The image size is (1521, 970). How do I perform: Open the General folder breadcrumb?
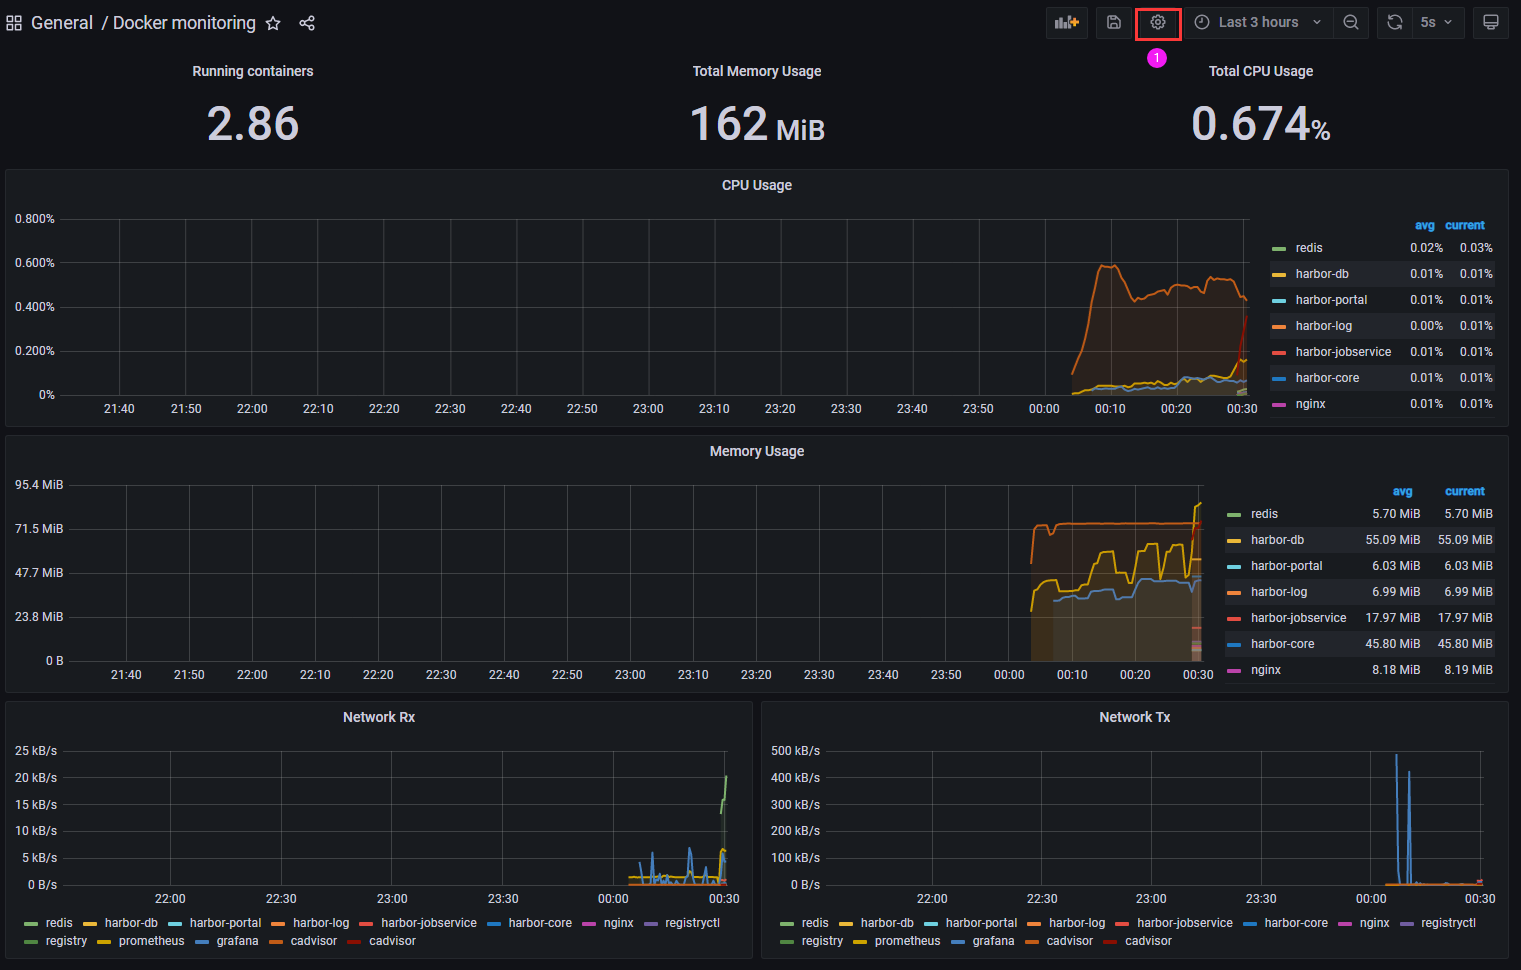point(62,23)
